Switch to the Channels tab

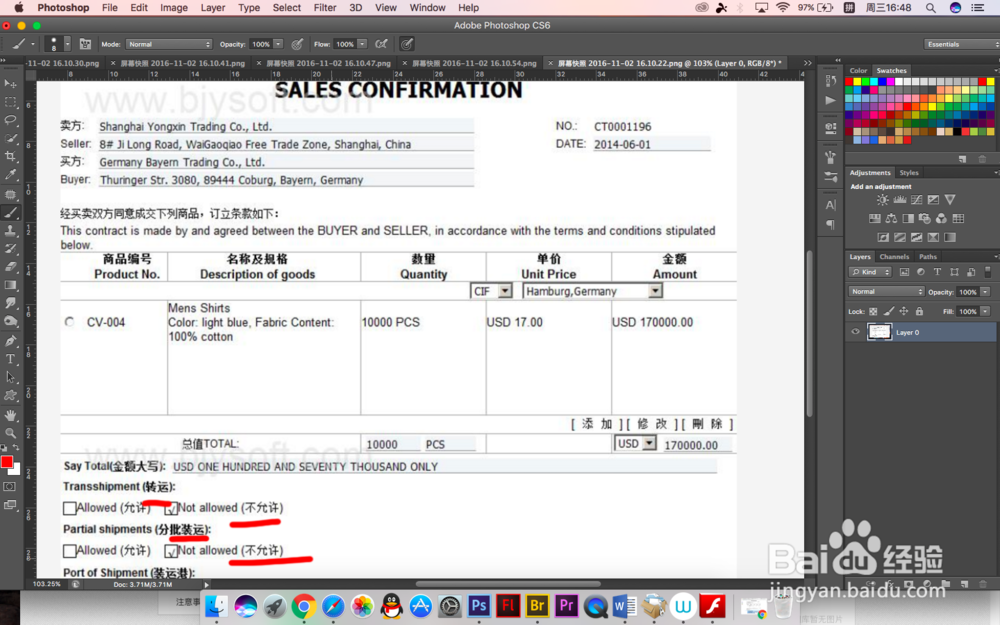[893, 256]
